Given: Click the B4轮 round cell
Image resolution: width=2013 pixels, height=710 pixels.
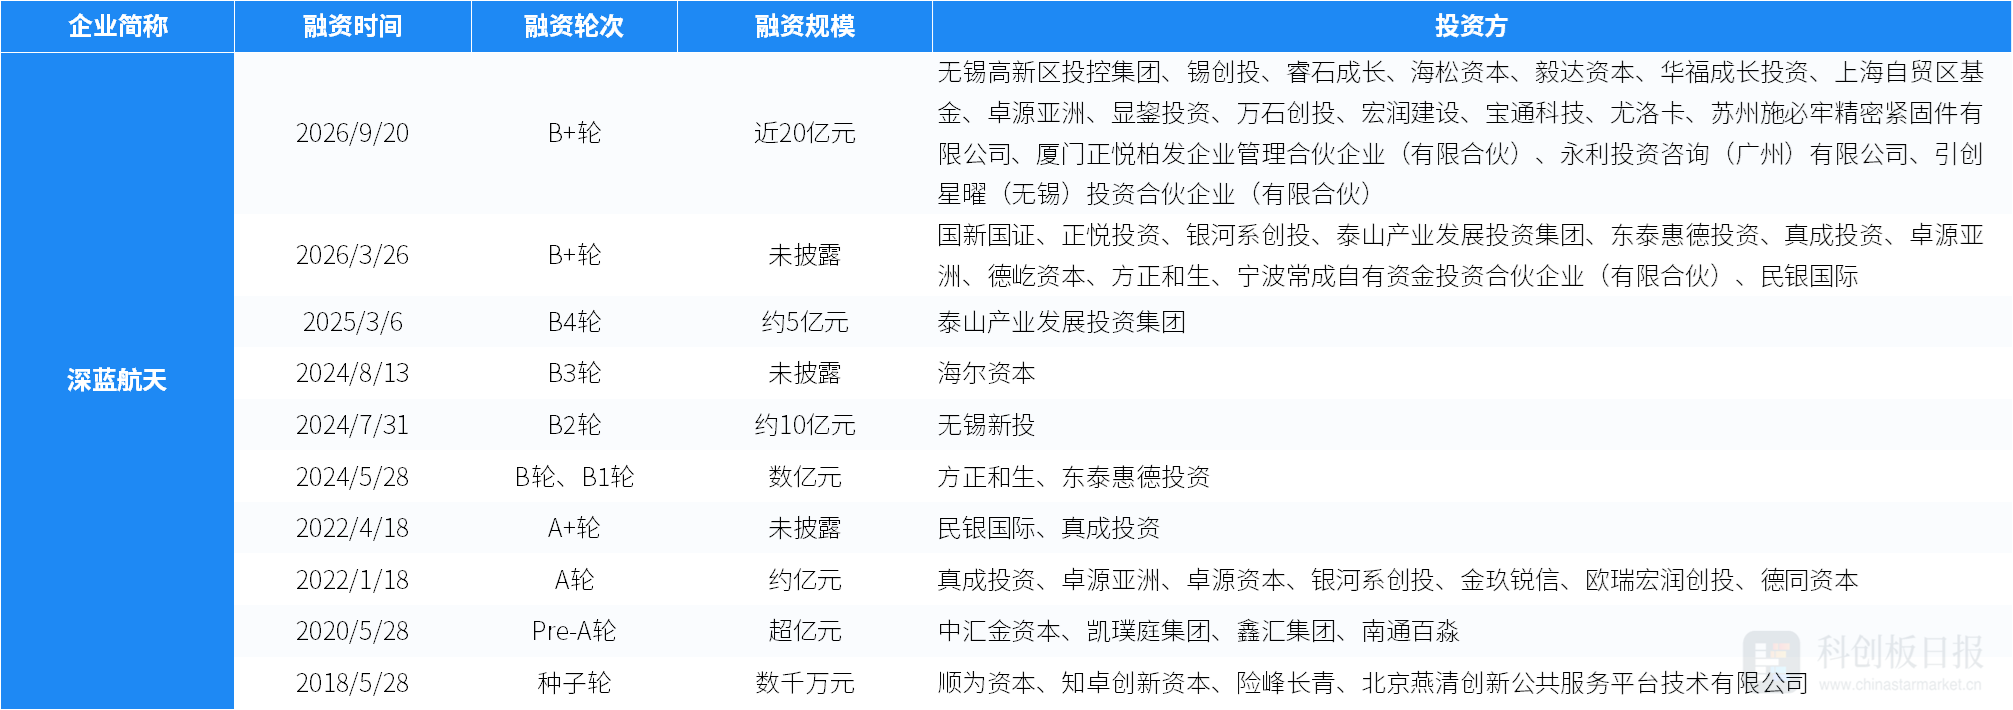Looking at the screenshot, I should (x=574, y=322).
